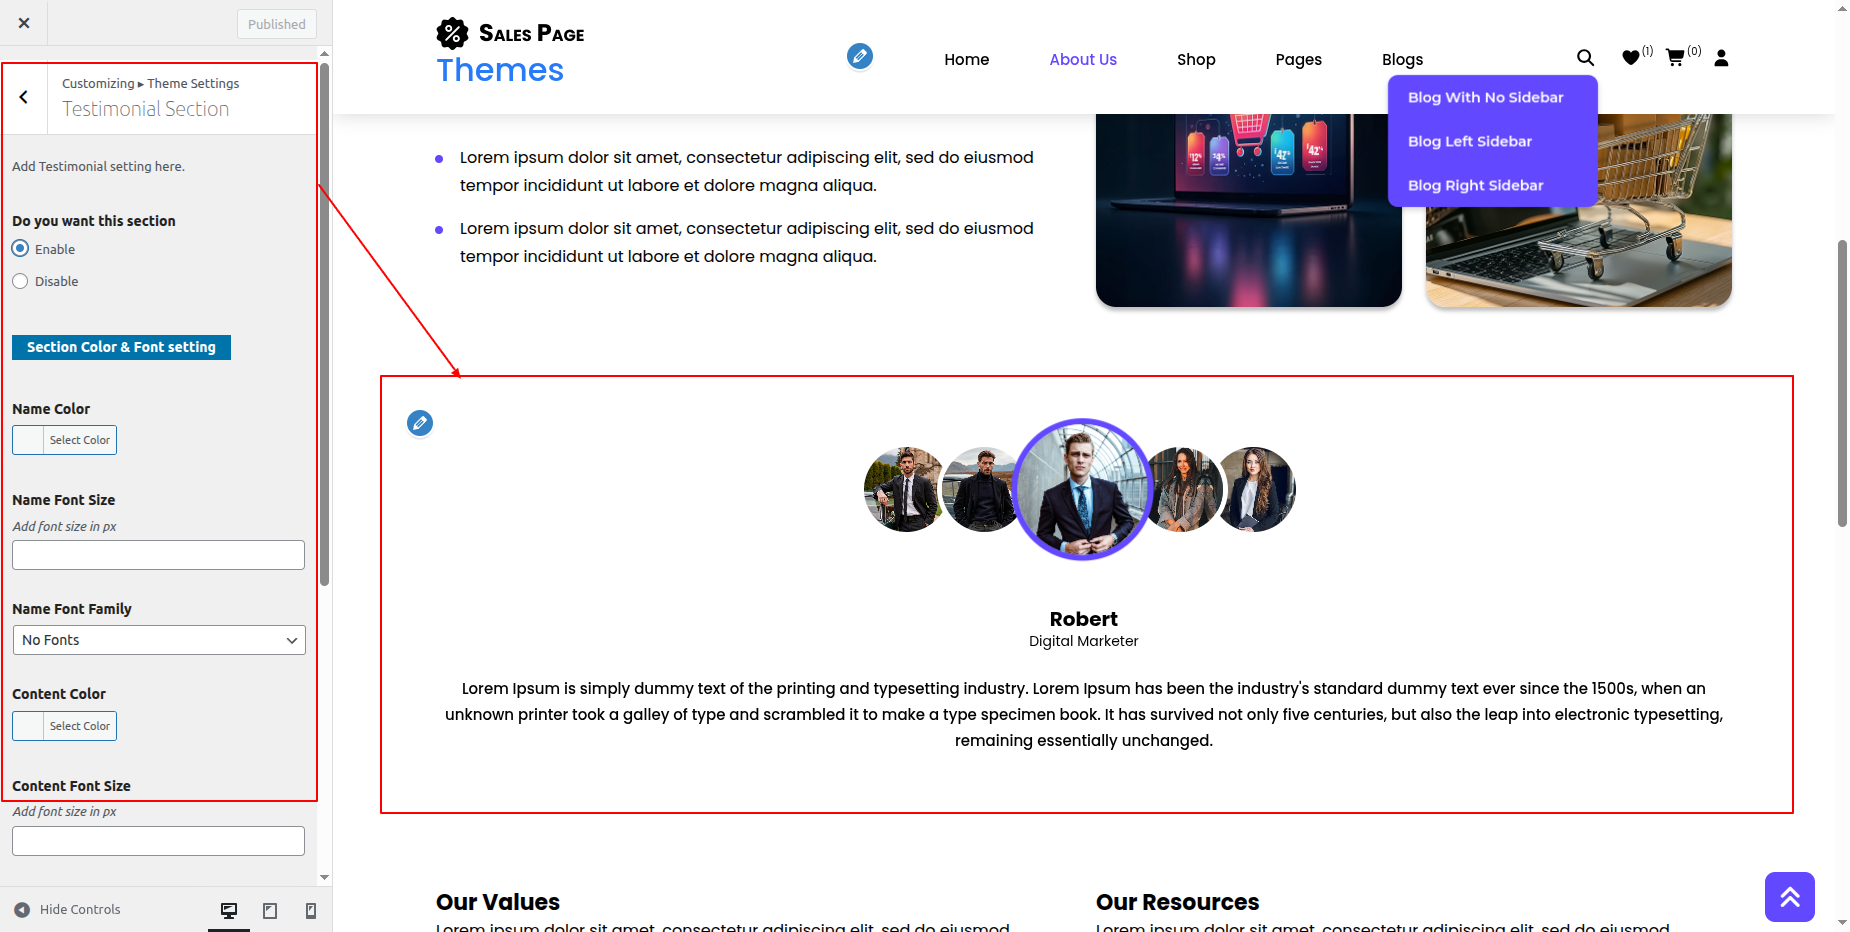Choose Blog Left Sidebar from the Blogs submenu
The height and width of the screenshot is (932, 1850).
1470,141
